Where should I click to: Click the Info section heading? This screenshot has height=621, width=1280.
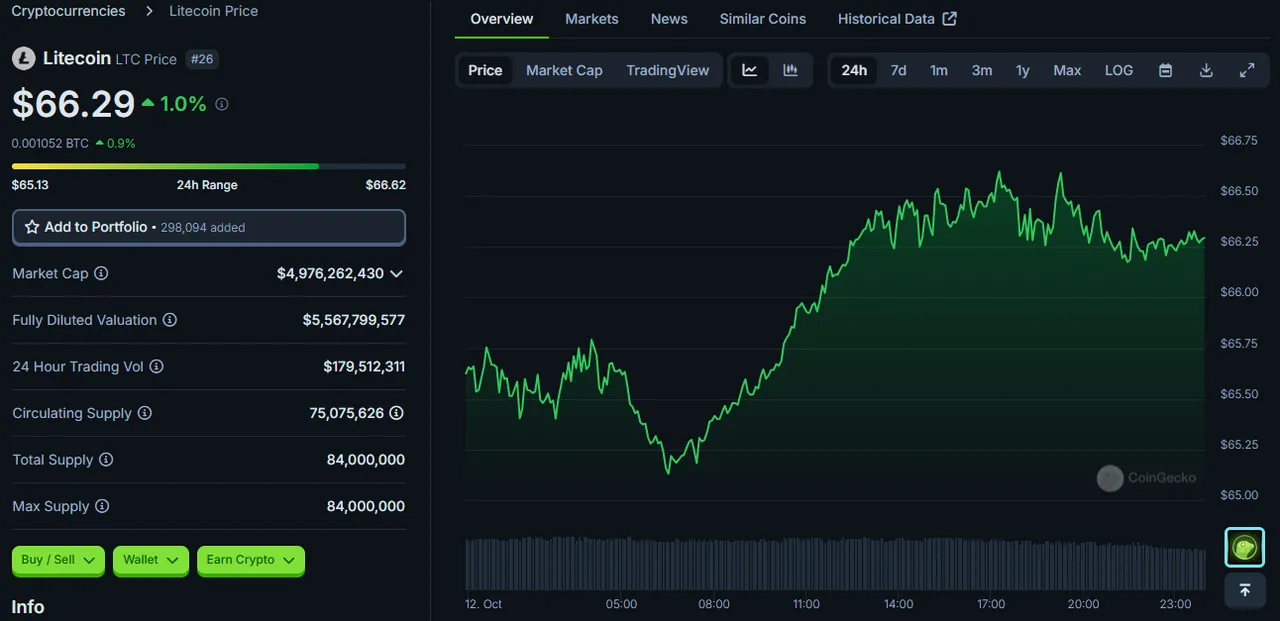[x=28, y=607]
